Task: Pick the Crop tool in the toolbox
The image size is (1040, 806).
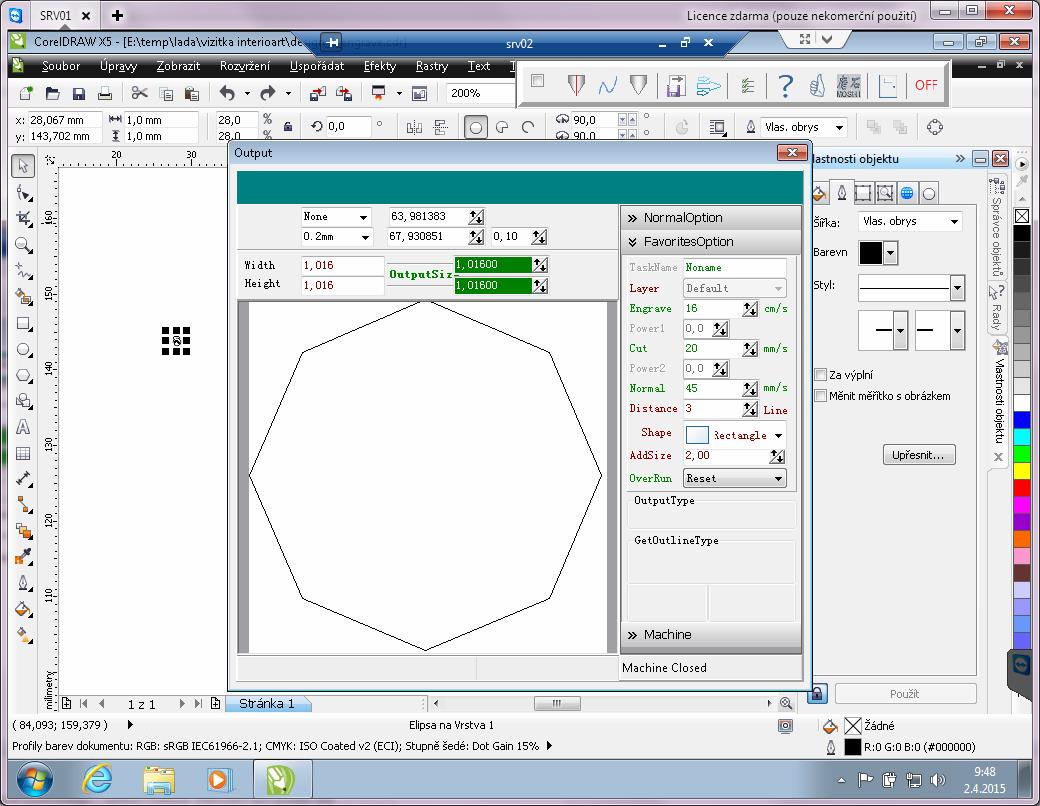Action: [x=24, y=218]
